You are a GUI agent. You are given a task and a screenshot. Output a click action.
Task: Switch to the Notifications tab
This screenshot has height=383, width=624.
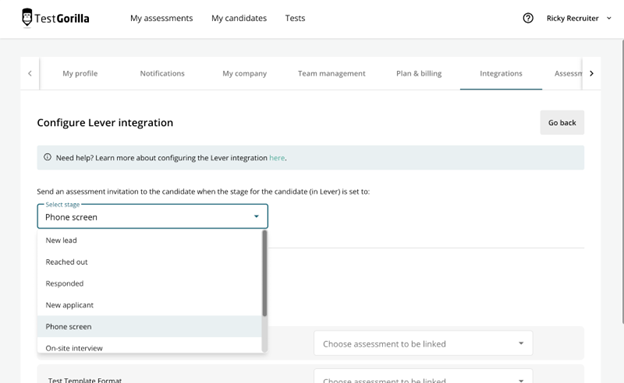[162, 73]
